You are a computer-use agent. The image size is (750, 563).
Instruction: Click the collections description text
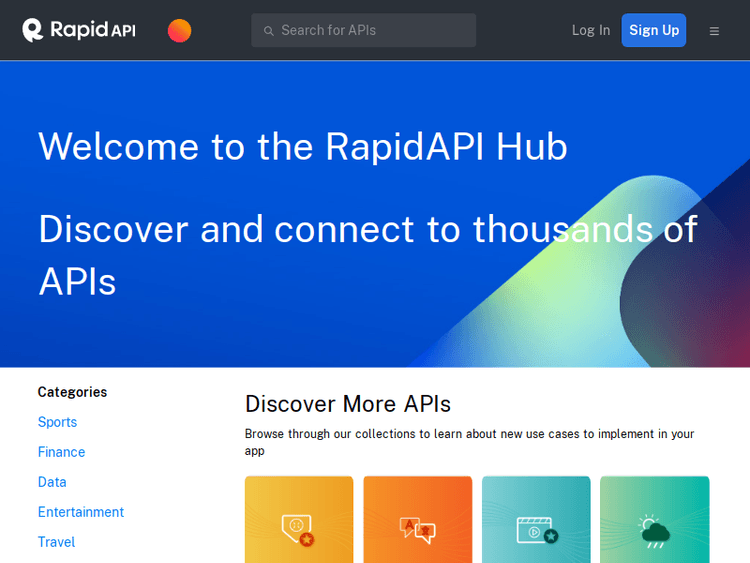click(x=469, y=442)
